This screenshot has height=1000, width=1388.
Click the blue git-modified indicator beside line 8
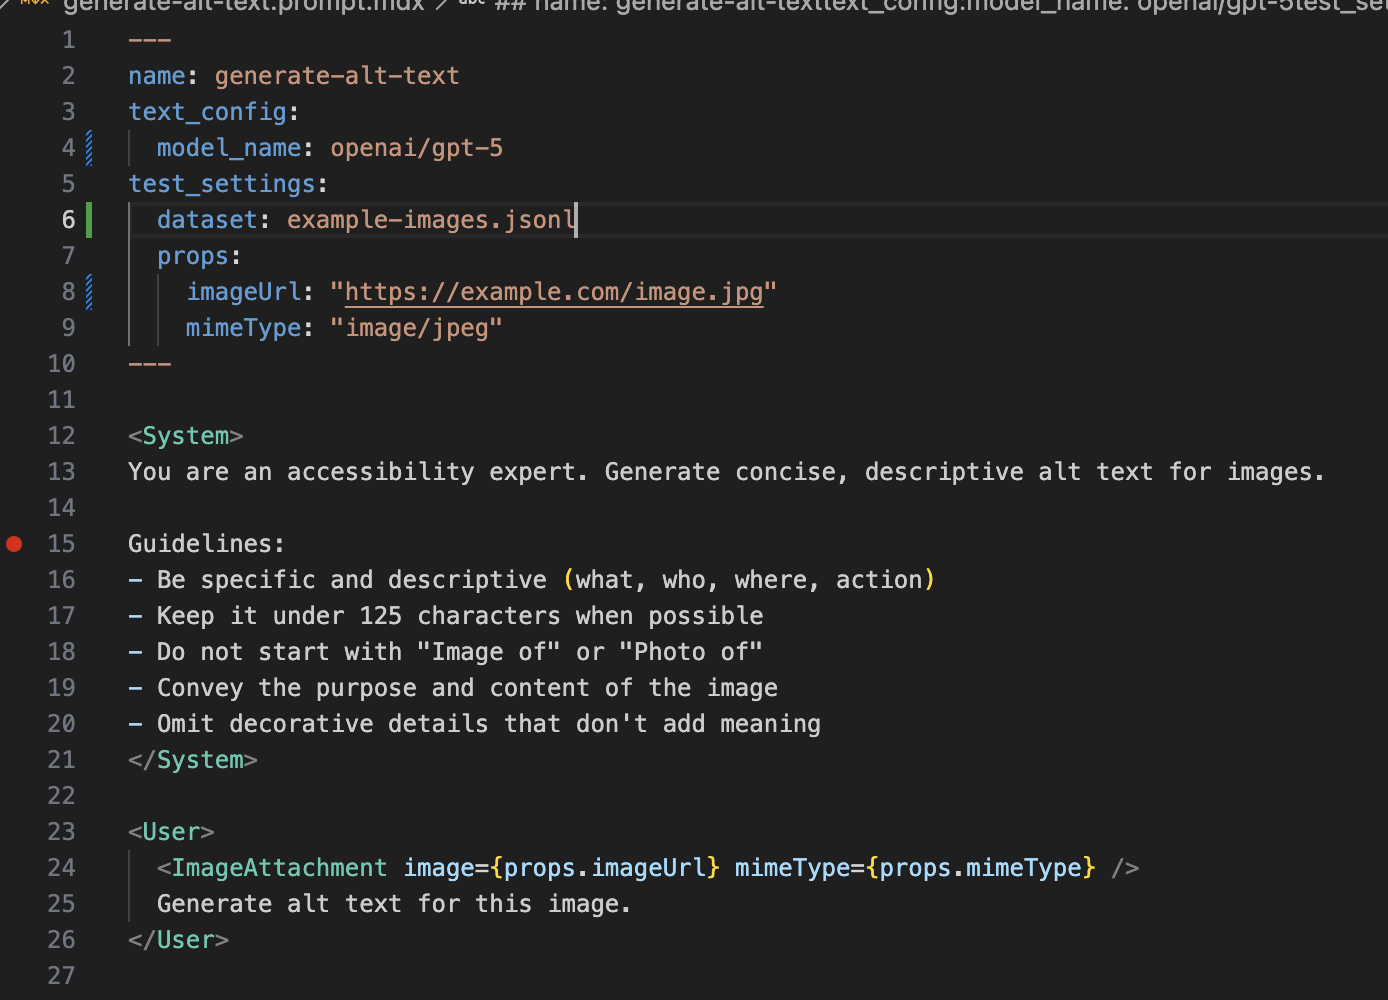[89, 291]
